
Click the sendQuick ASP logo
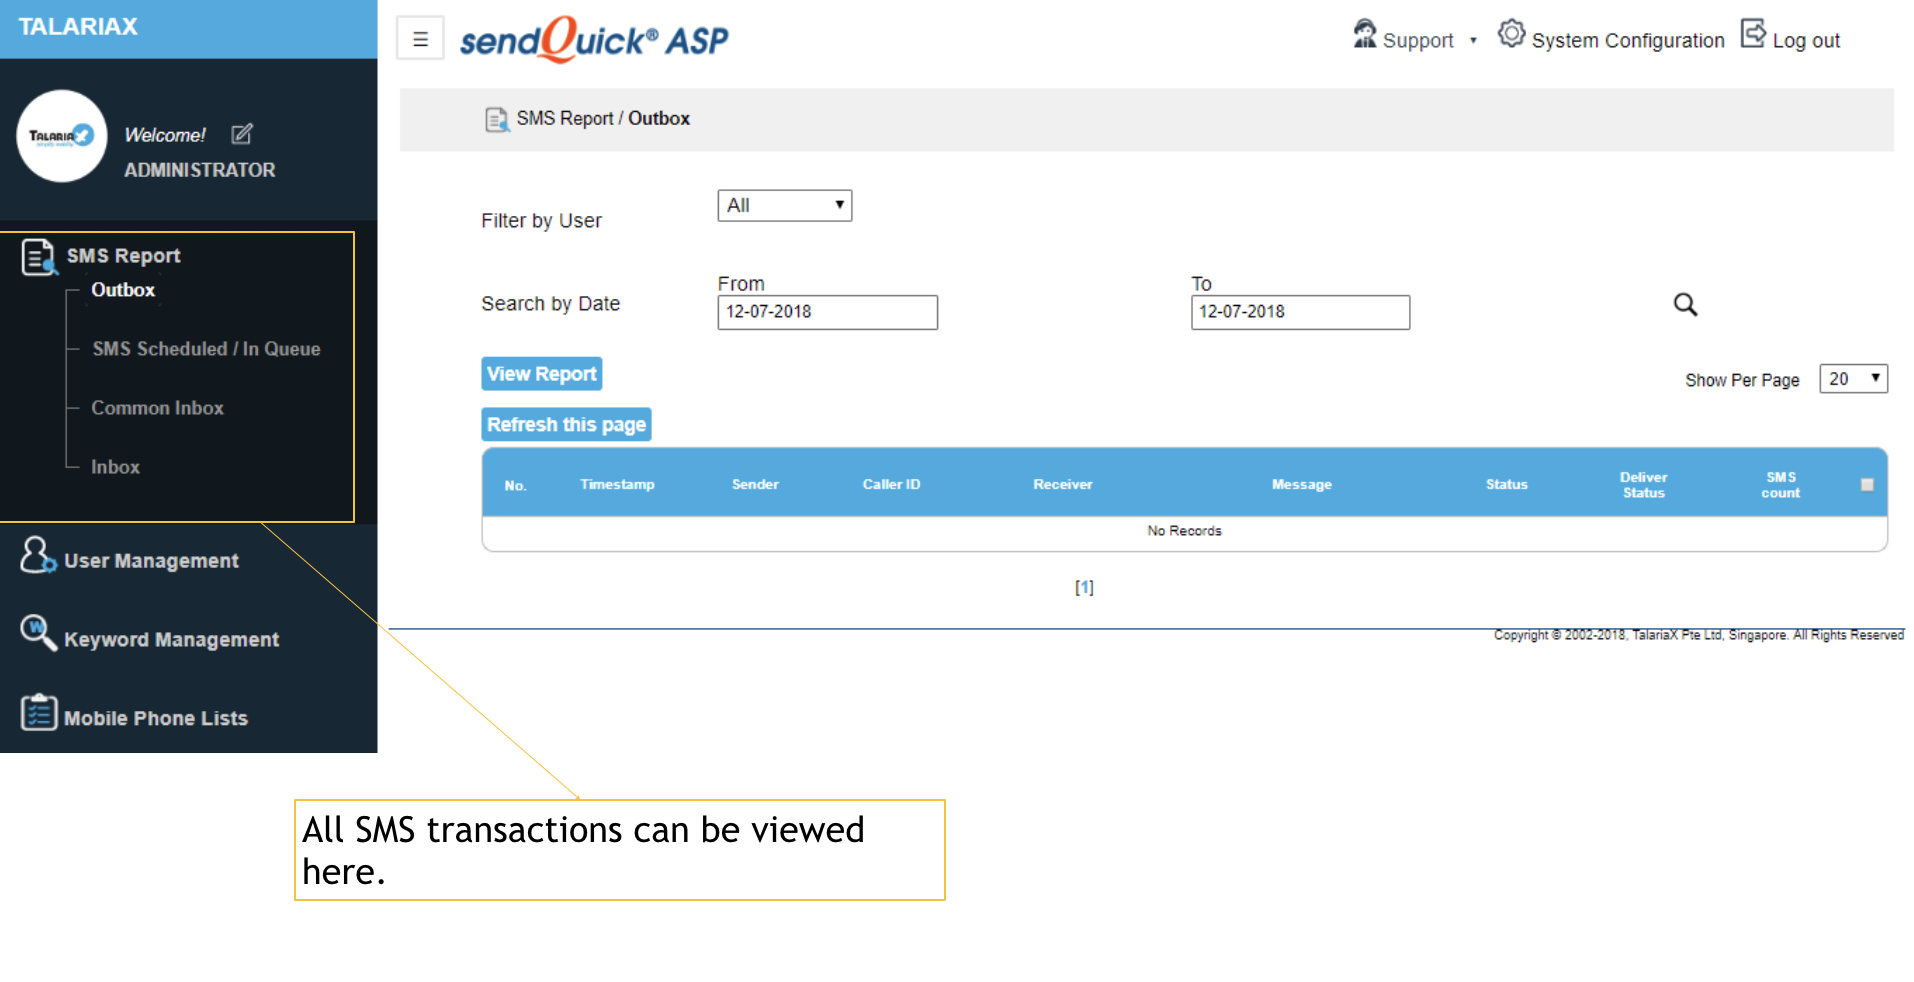[x=594, y=40]
